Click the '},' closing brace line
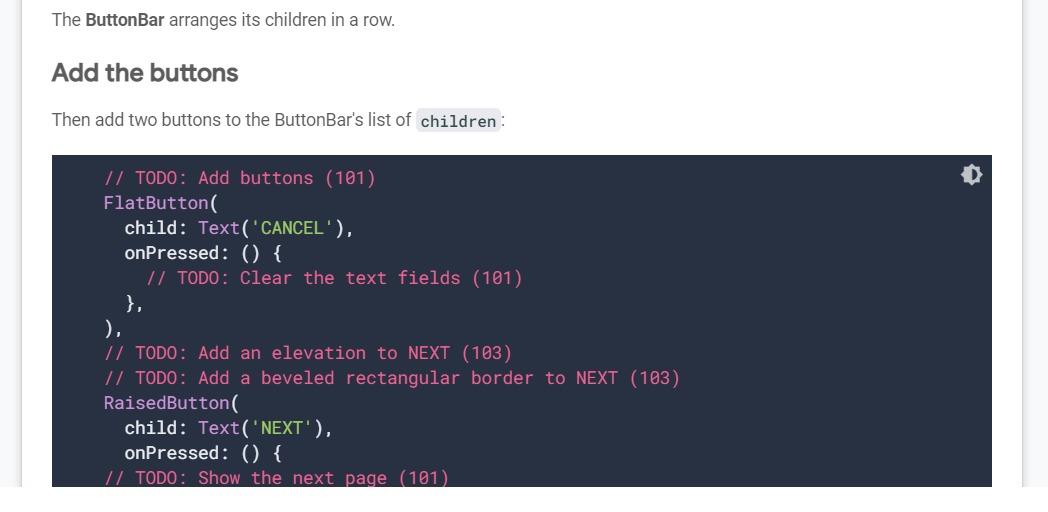This screenshot has height=512, width=1048. pyautogui.click(x=134, y=303)
